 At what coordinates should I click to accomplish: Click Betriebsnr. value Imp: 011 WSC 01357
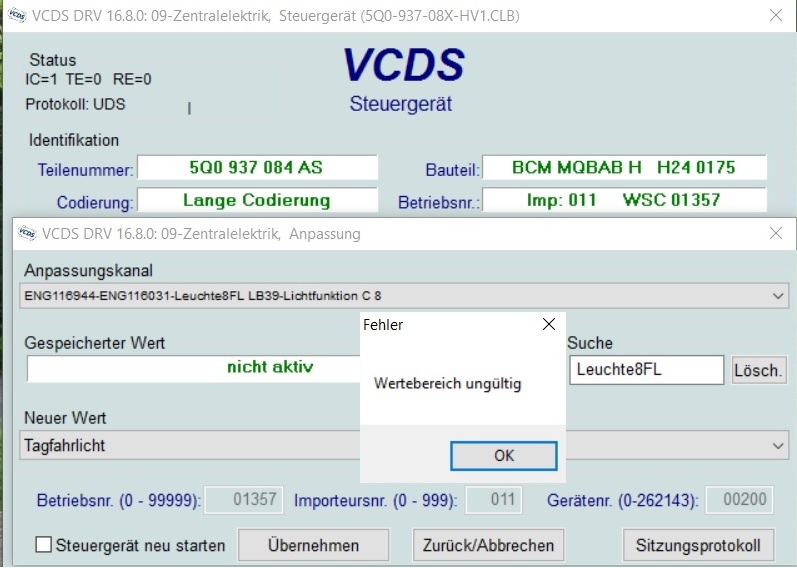(624, 200)
